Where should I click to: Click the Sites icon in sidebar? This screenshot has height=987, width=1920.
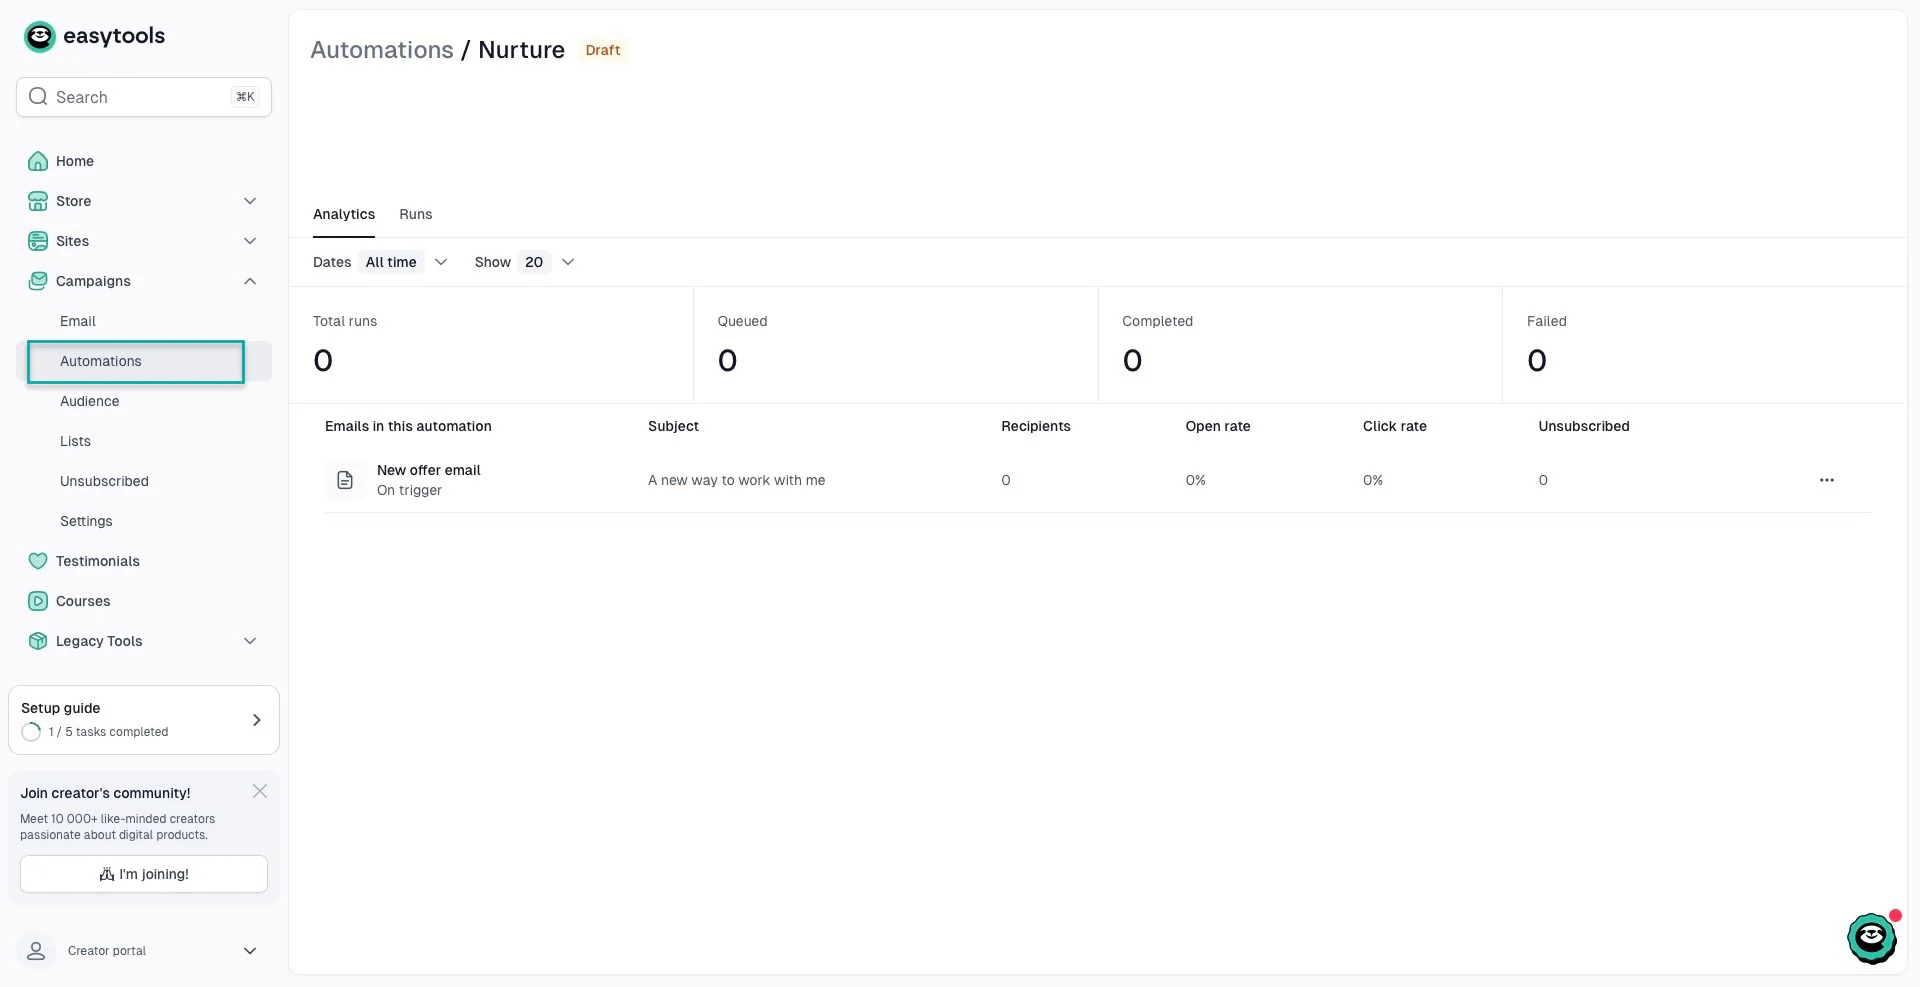coord(38,241)
